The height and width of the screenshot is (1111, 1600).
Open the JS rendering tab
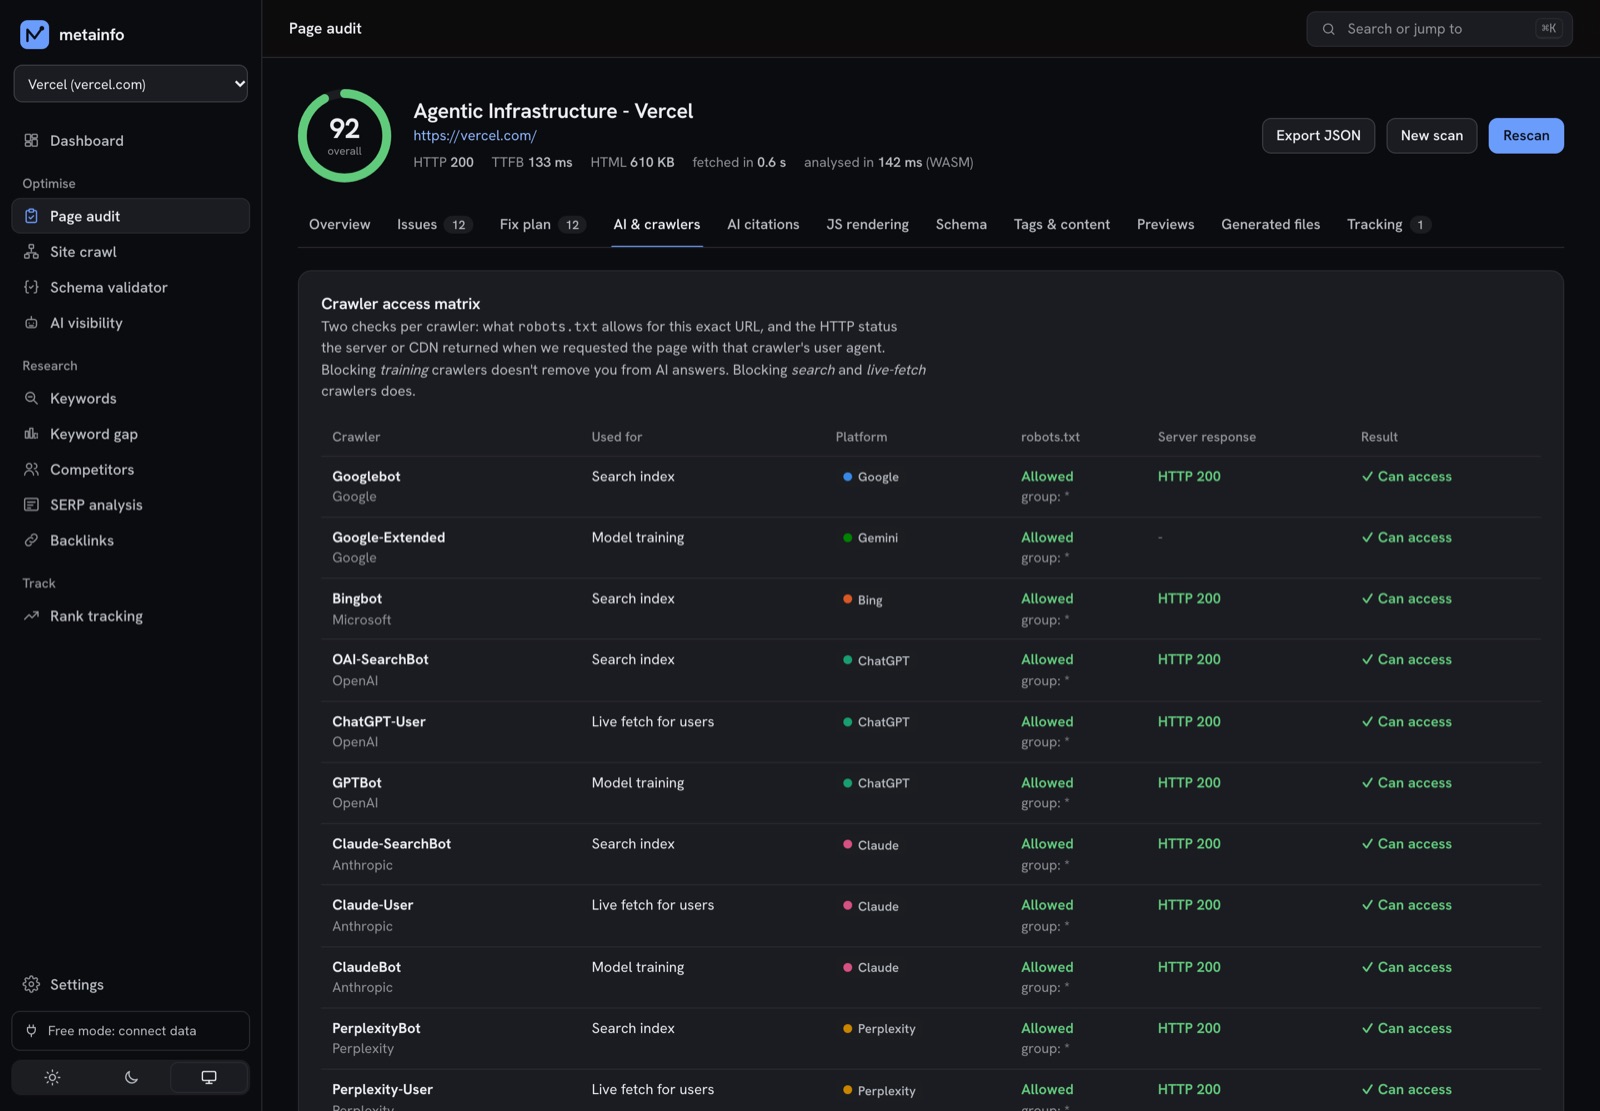[867, 225]
